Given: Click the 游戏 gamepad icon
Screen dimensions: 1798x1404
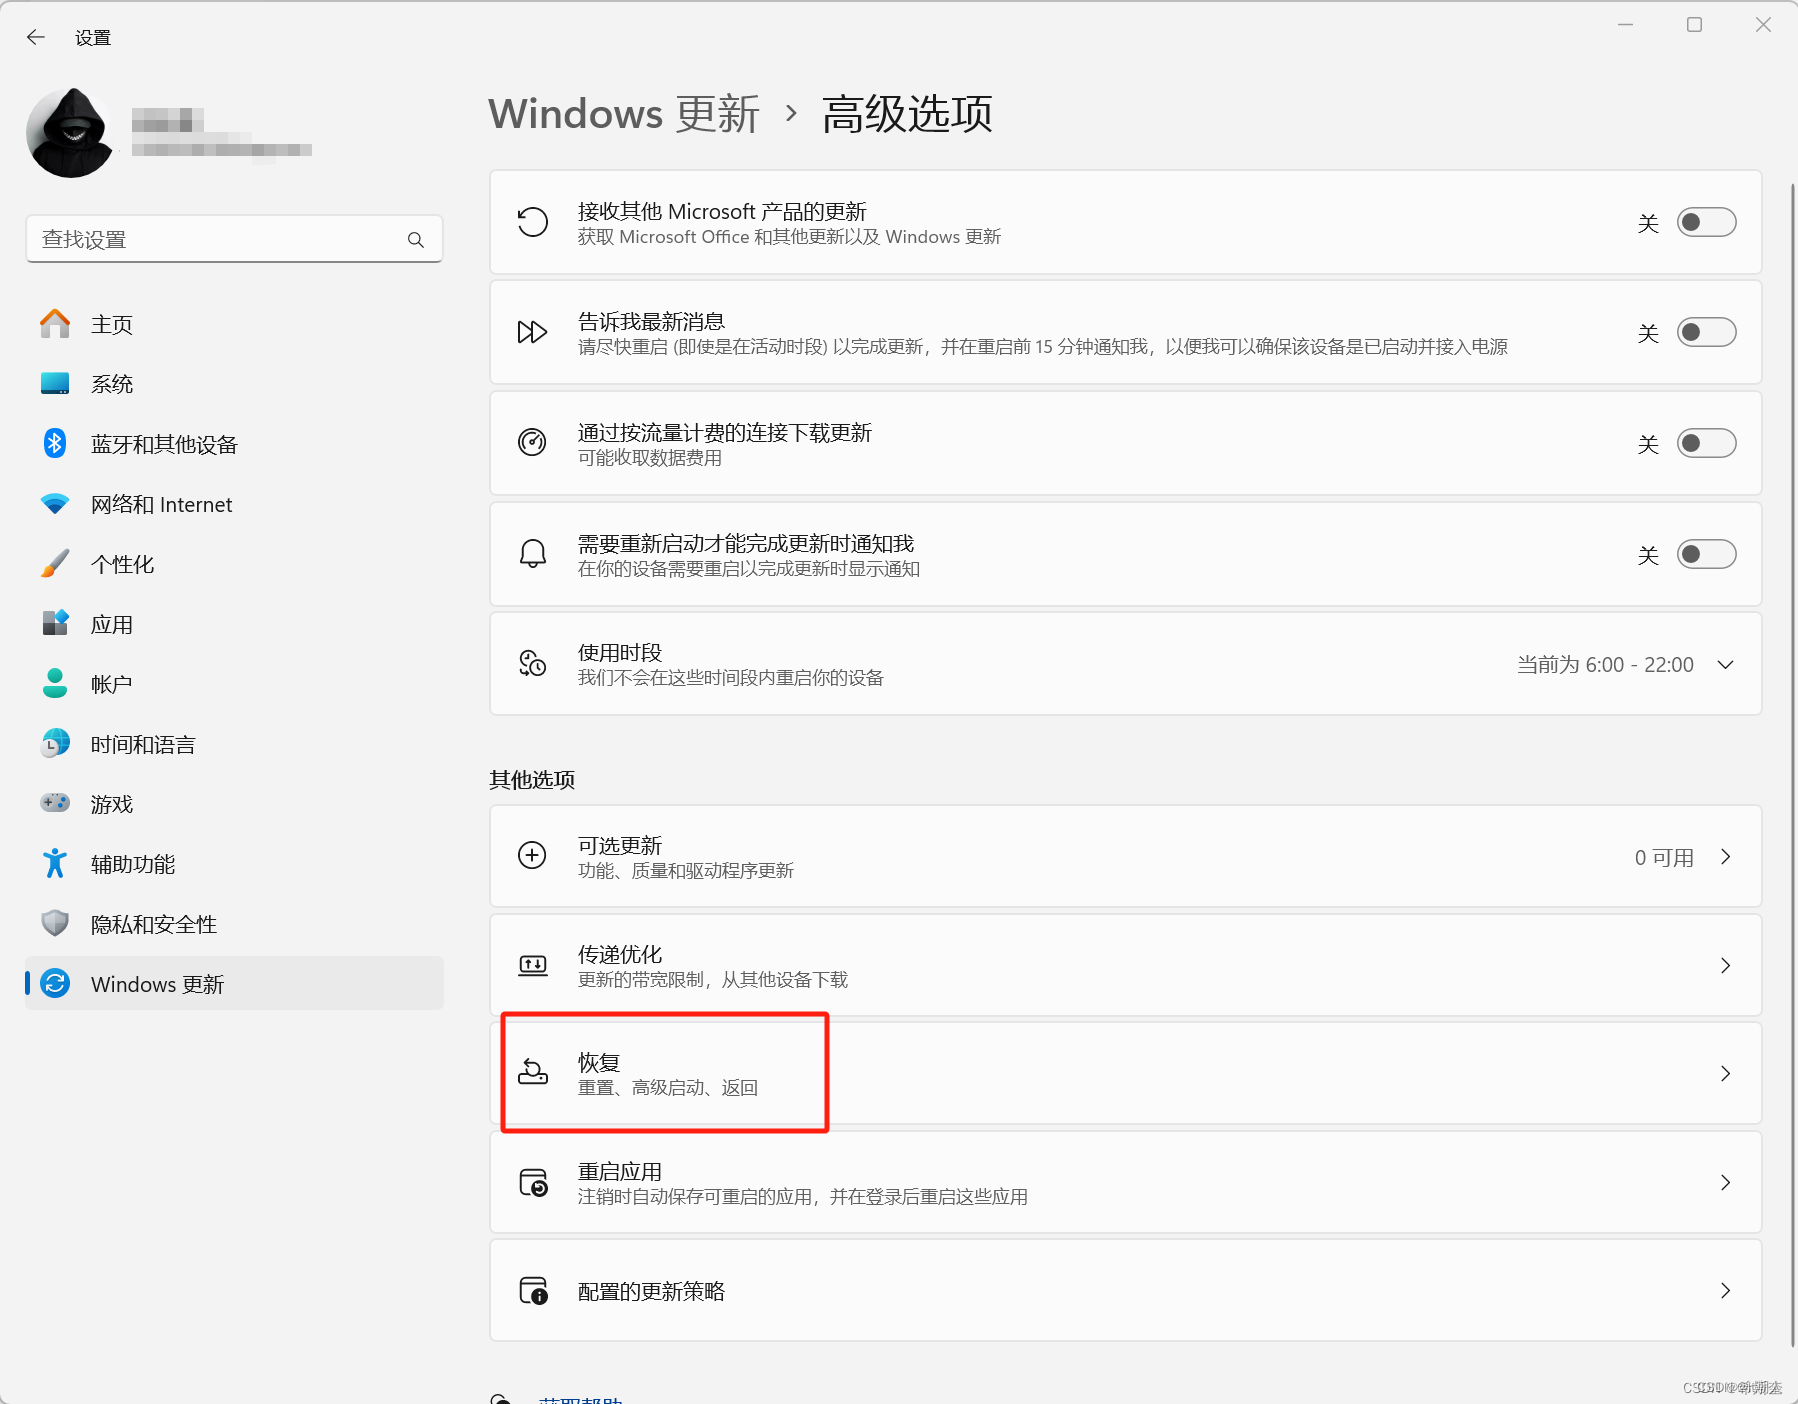Looking at the screenshot, I should (x=55, y=803).
